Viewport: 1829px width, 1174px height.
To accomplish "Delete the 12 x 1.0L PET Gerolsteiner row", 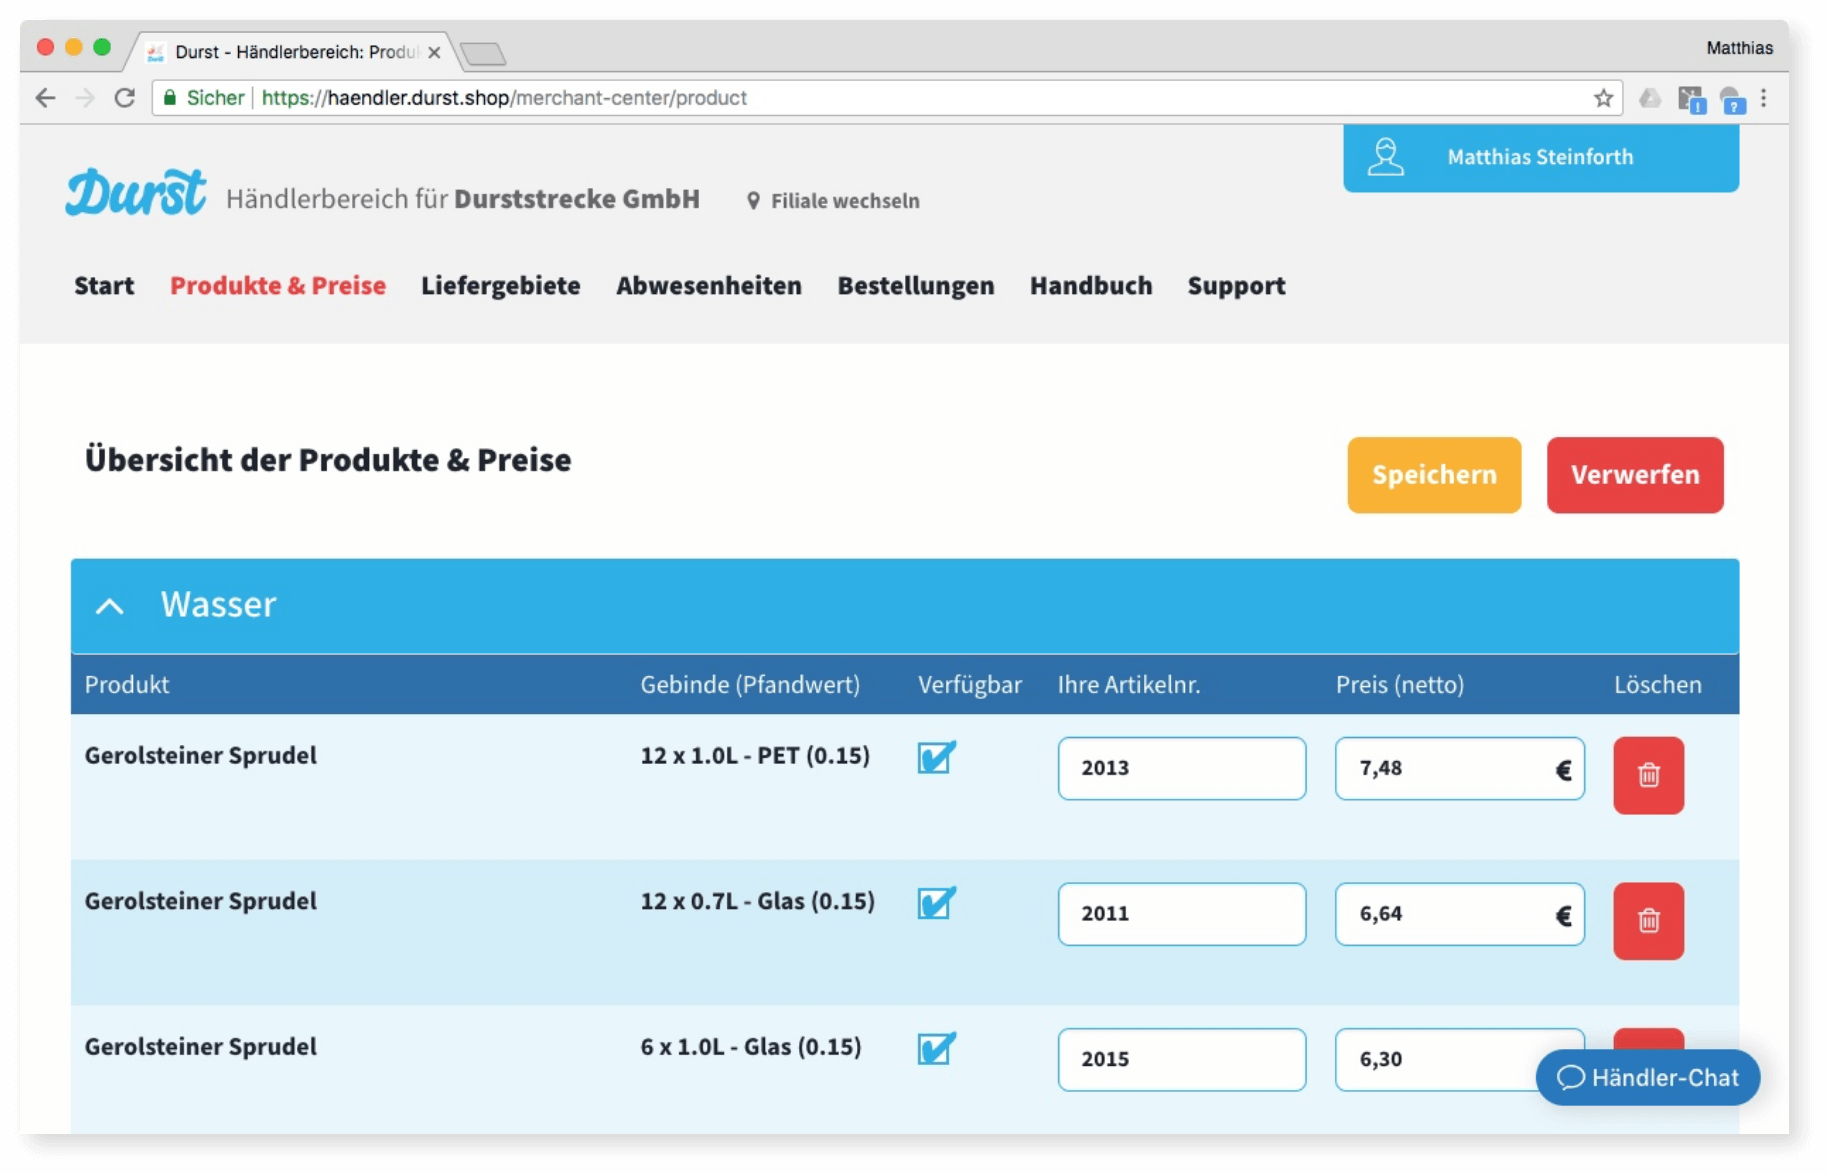I will [1648, 775].
